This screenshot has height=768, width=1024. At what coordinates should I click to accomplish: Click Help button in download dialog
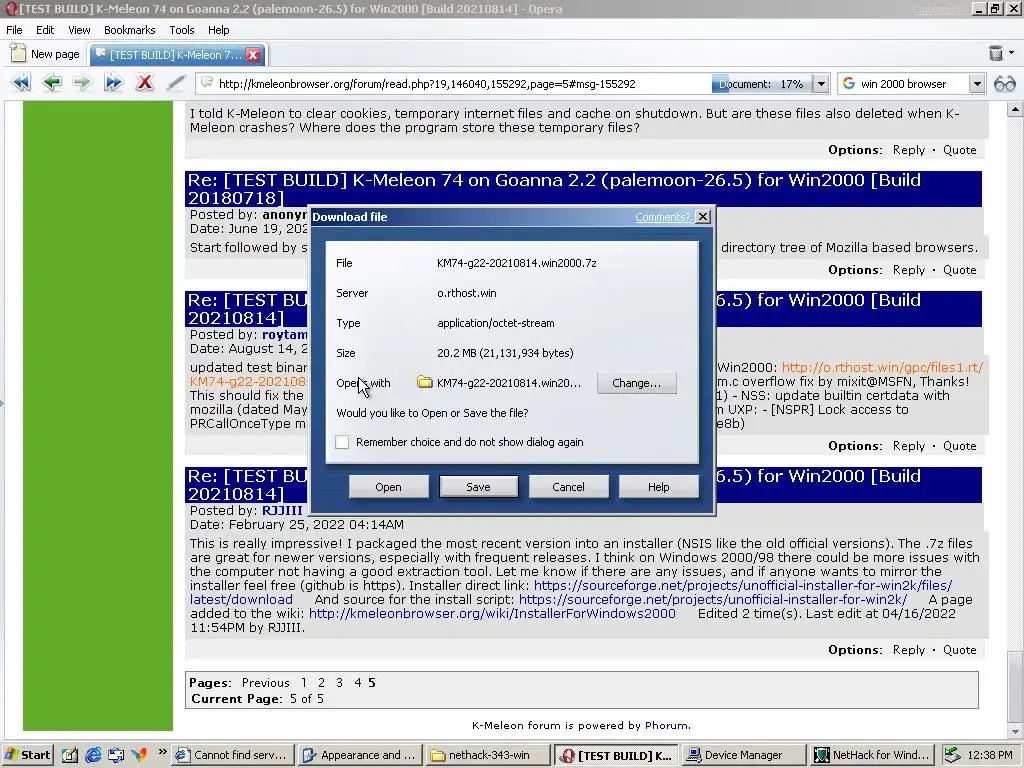pos(658,487)
